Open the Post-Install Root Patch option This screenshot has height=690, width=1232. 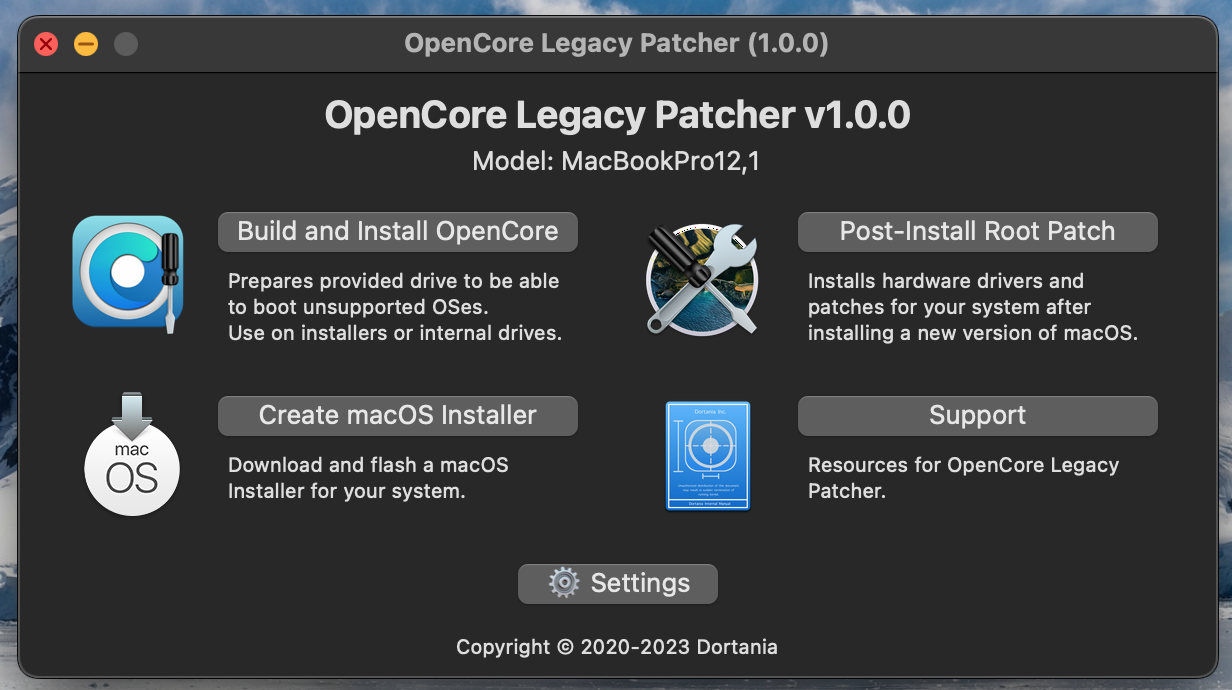(977, 231)
